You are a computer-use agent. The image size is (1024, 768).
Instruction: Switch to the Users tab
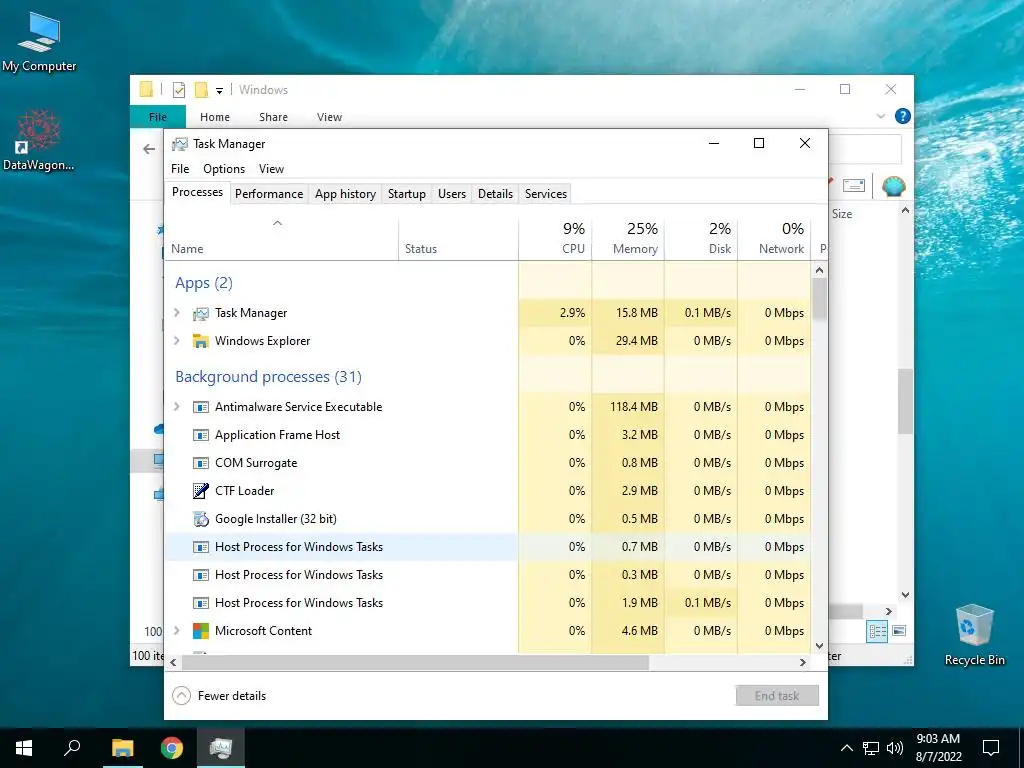click(x=452, y=193)
